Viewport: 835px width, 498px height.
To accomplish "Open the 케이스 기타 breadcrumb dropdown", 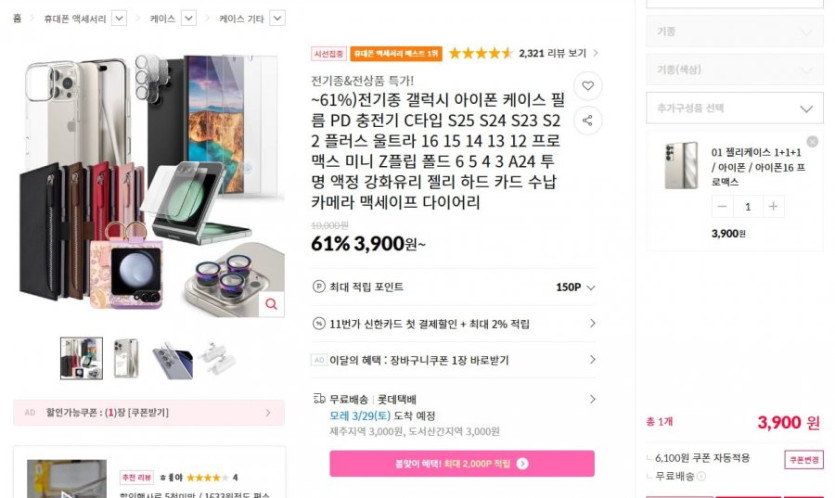I will coord(277,18).
